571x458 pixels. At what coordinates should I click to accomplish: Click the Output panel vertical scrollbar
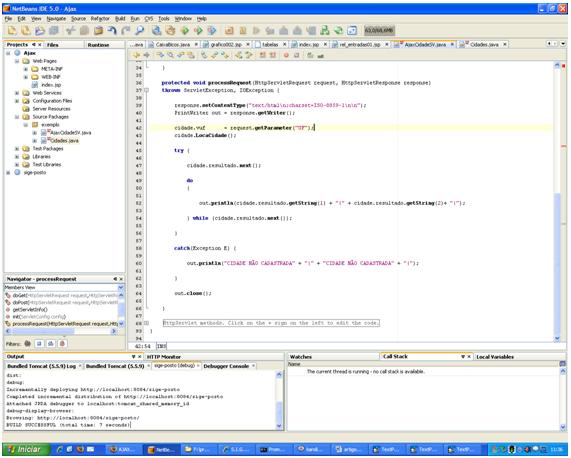coord(279,400)
